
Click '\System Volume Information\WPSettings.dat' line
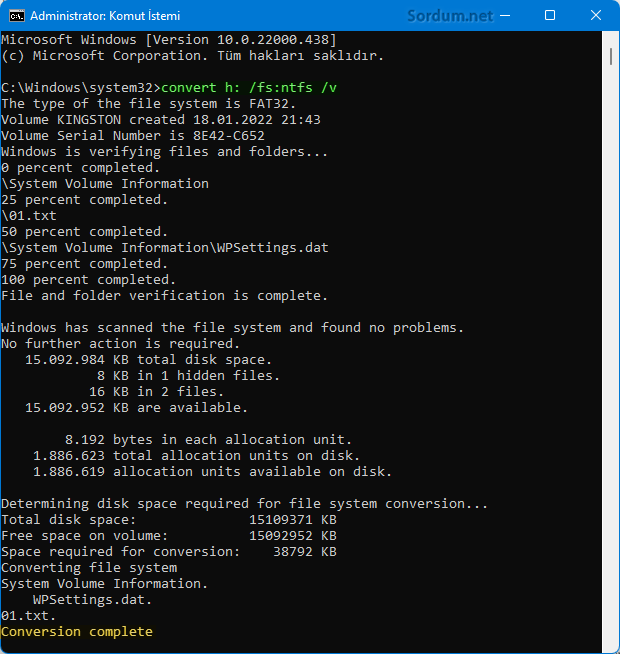point(165,248)
